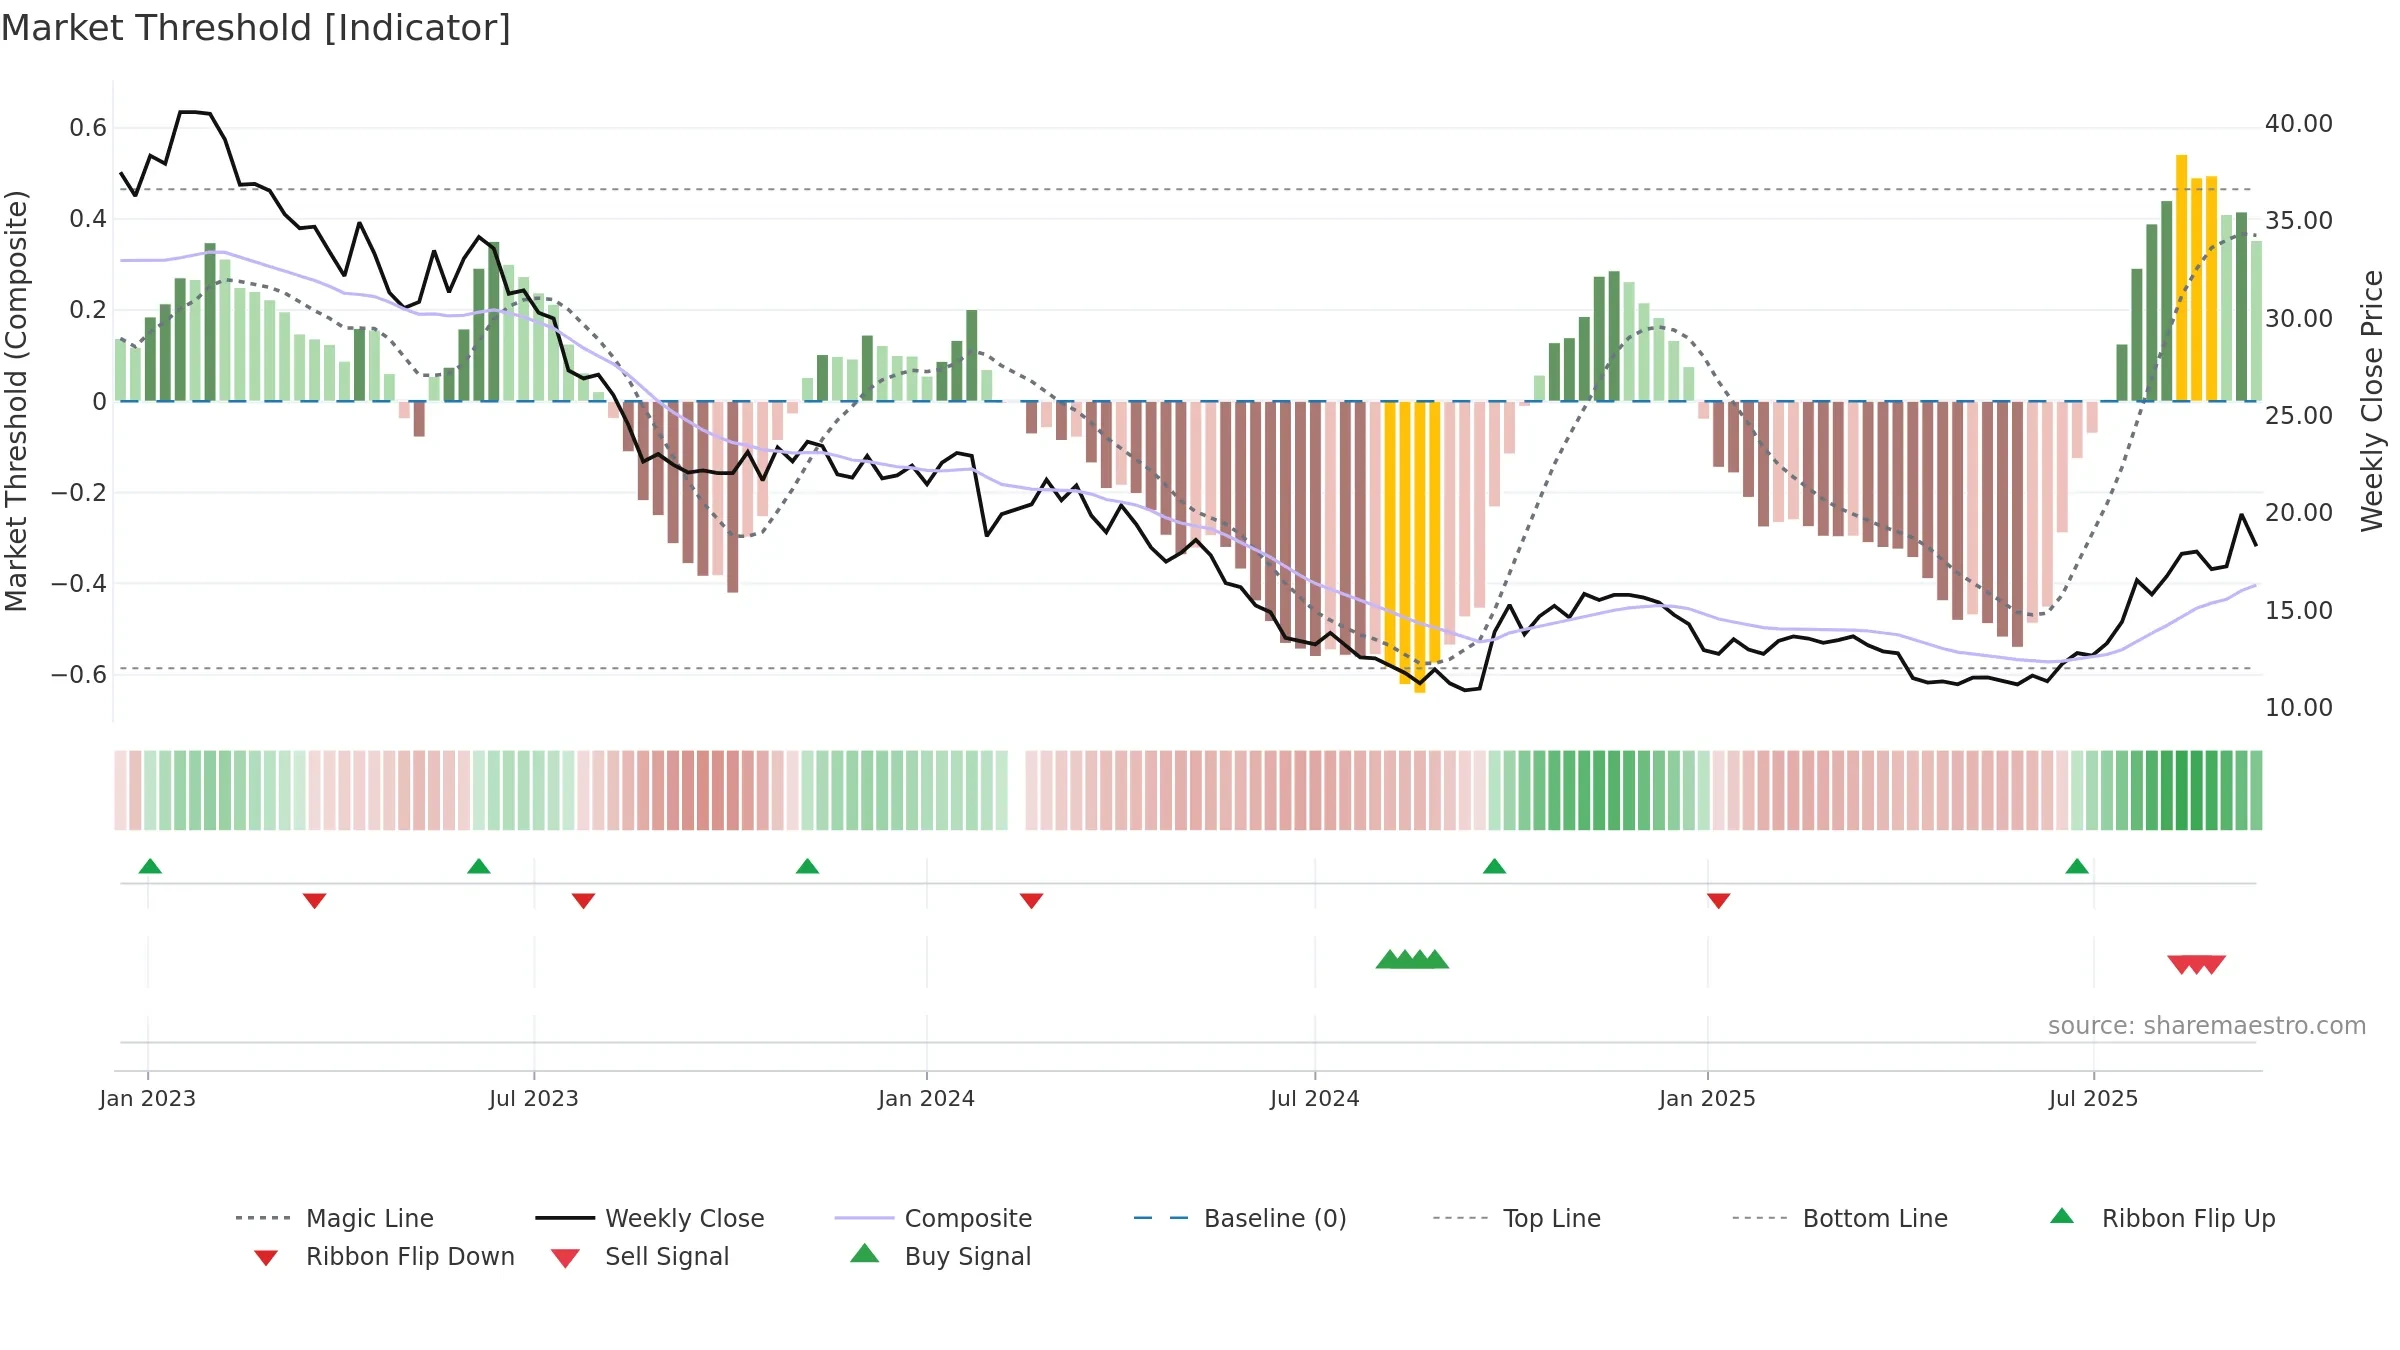Click the 40.00 right axis price label
Image resolution: width=2400 pixels, height=1350 pixels.
click(x=2299, y=123)
